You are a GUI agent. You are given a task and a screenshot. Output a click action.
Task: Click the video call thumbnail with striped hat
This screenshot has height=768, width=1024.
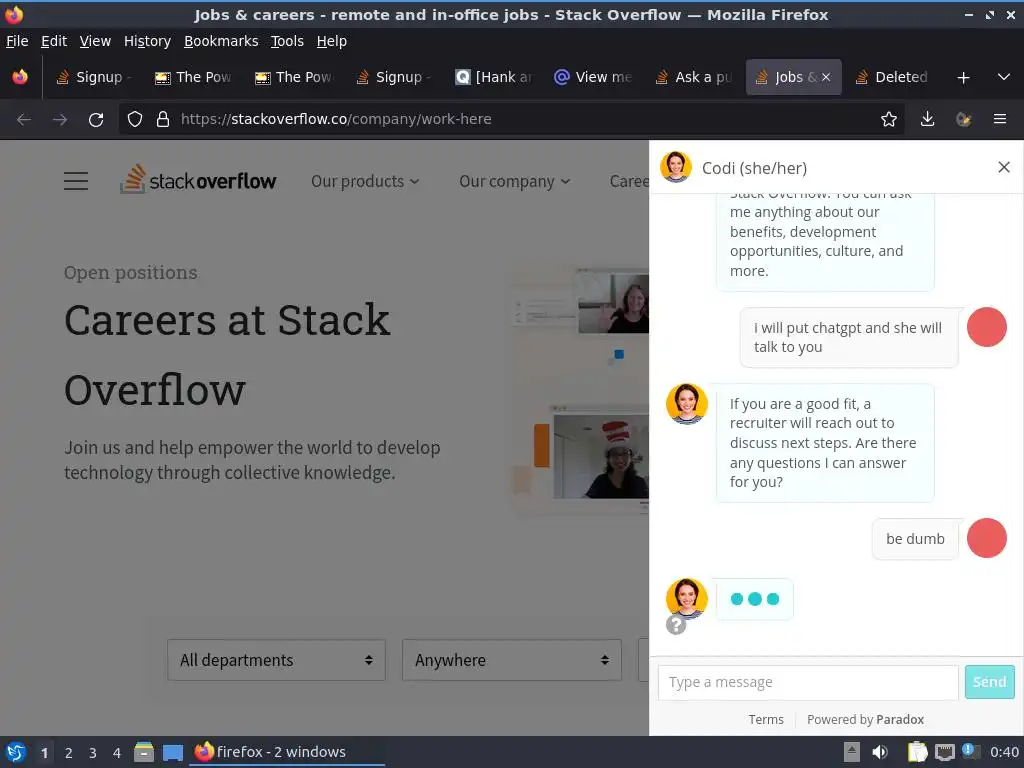click(x=601, y=457)
